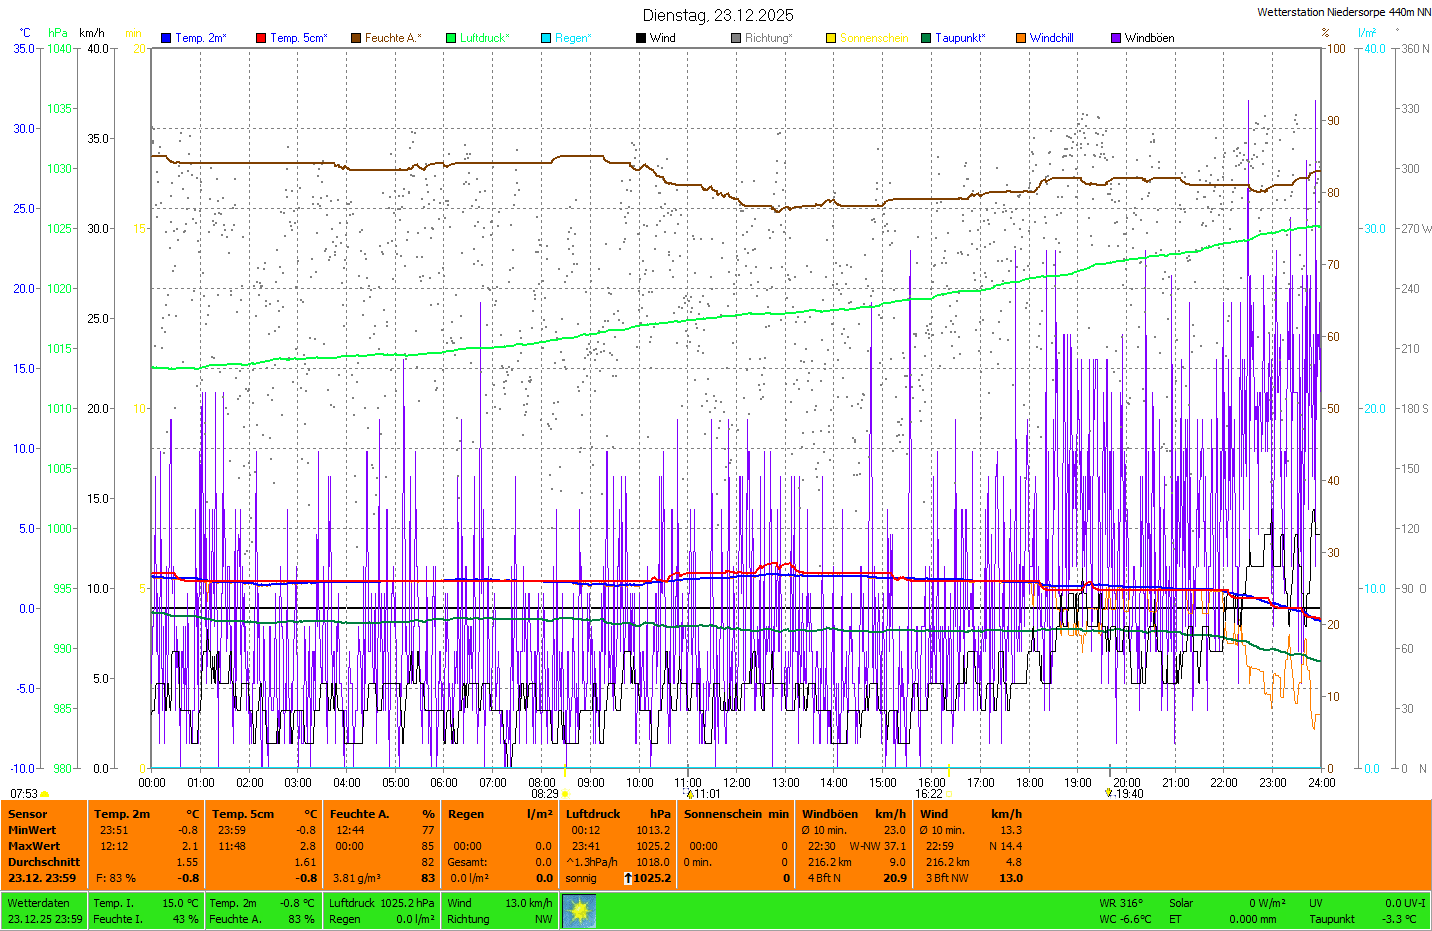
Task: Click the red Temp. 5cm legend square
Action: (x=261, y=38)
